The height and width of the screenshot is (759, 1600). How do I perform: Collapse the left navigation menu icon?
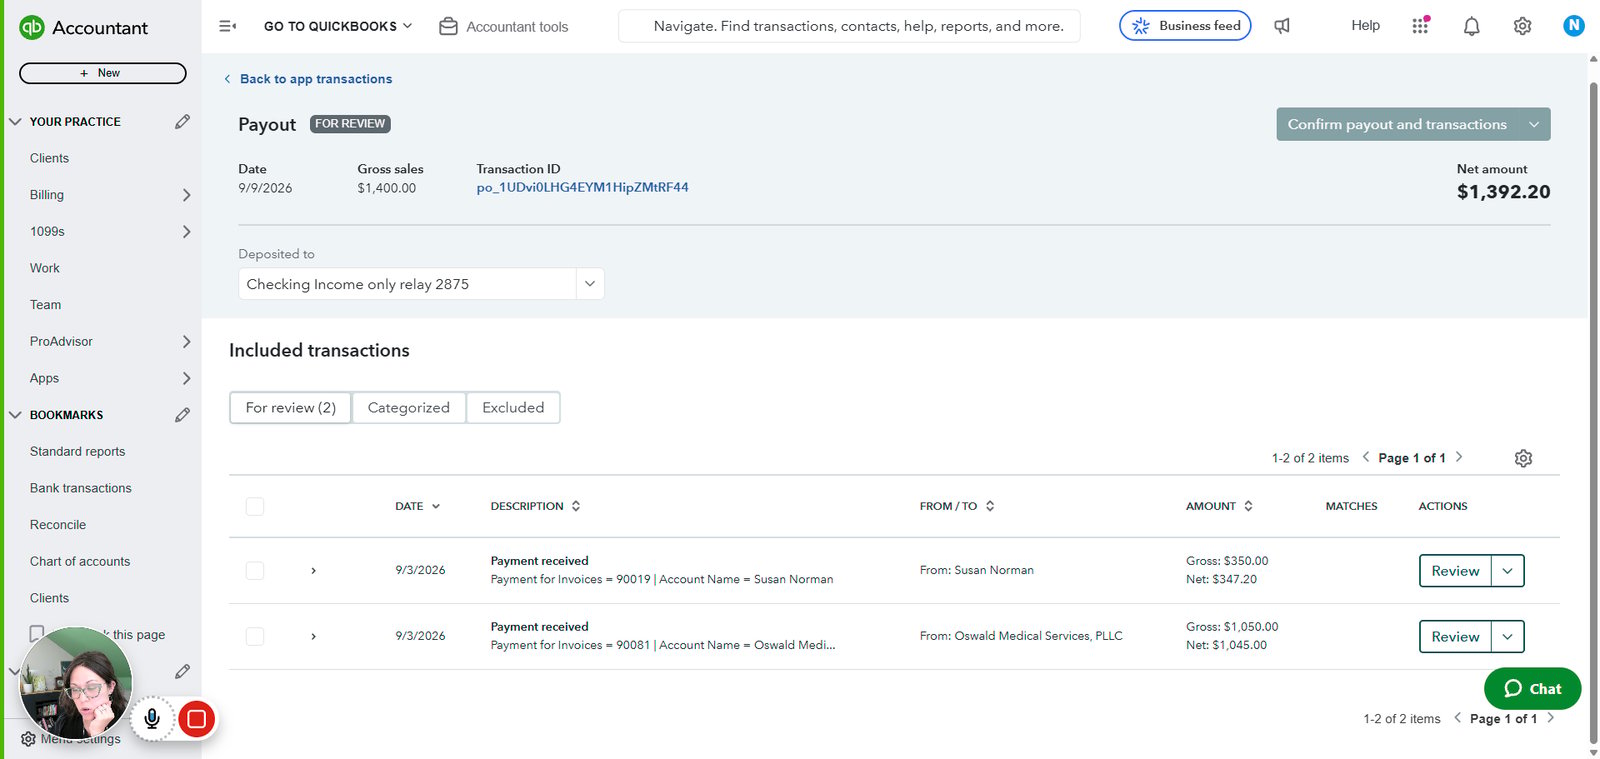click(x=228, y=26)
